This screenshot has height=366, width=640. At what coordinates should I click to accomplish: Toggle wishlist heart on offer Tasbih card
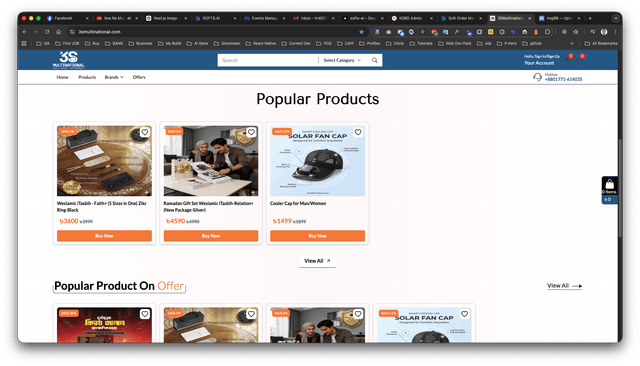251,314
